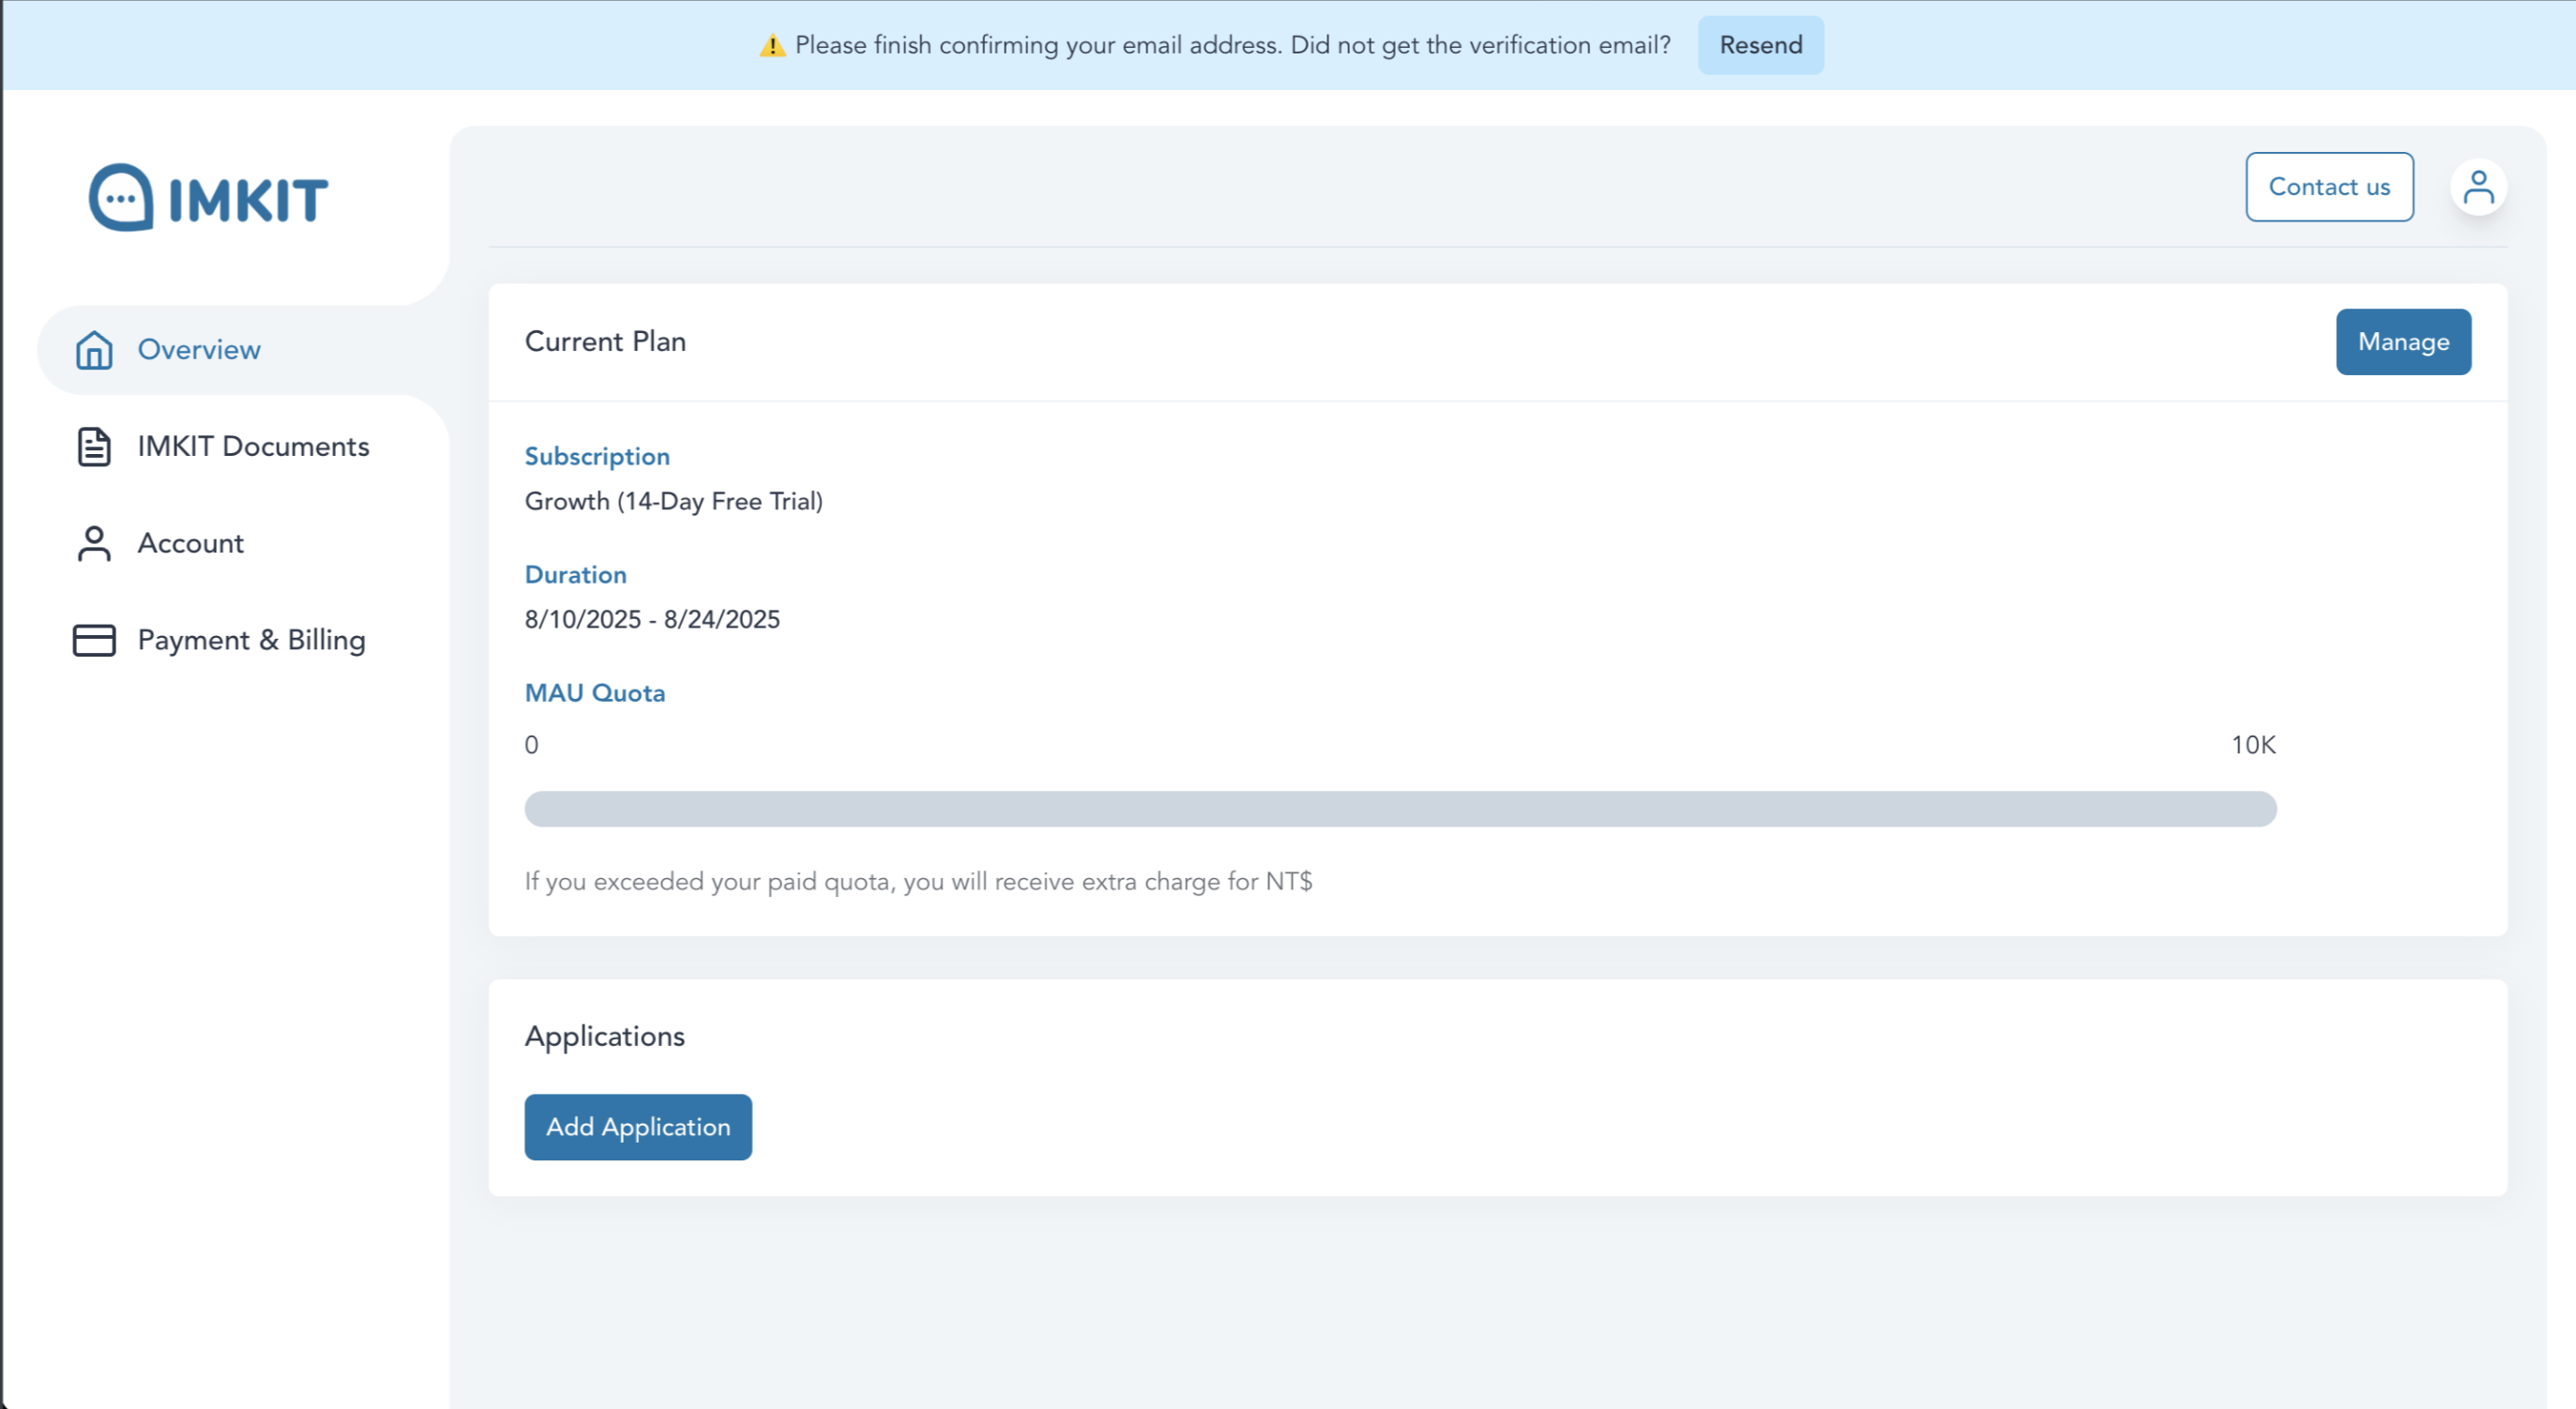The height and width of the screenshot is (1409, 2576).
Task: Click Add Application button
Action: pyautogui.click(x=638, y=1127)
